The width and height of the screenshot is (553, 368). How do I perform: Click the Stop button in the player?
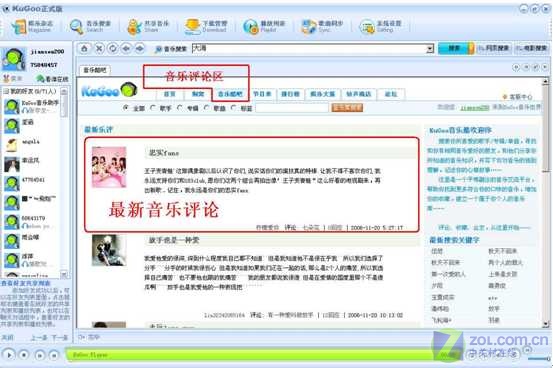pos(24,354)
